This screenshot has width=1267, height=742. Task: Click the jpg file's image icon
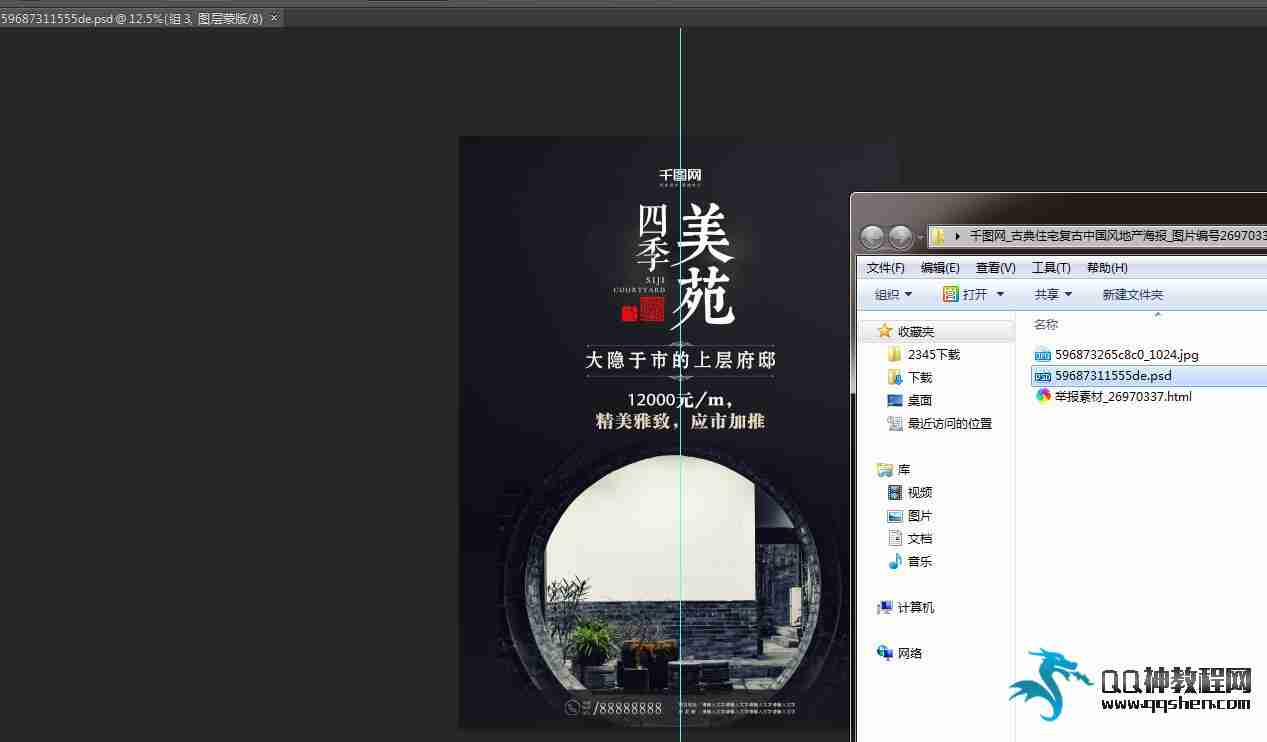(1043, 354)
